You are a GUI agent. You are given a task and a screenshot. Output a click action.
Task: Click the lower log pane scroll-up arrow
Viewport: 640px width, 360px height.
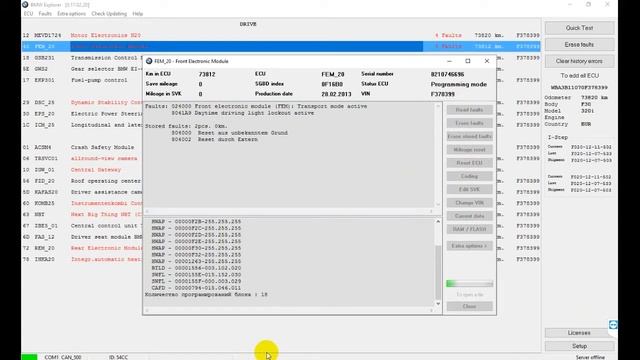(438, 222)
